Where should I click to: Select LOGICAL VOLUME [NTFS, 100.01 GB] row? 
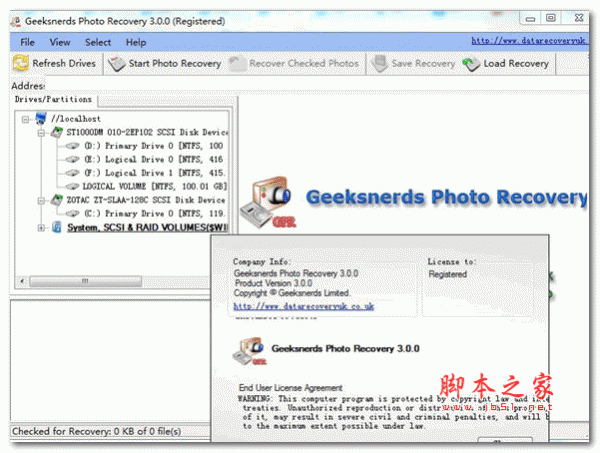(x=155, y=186)
